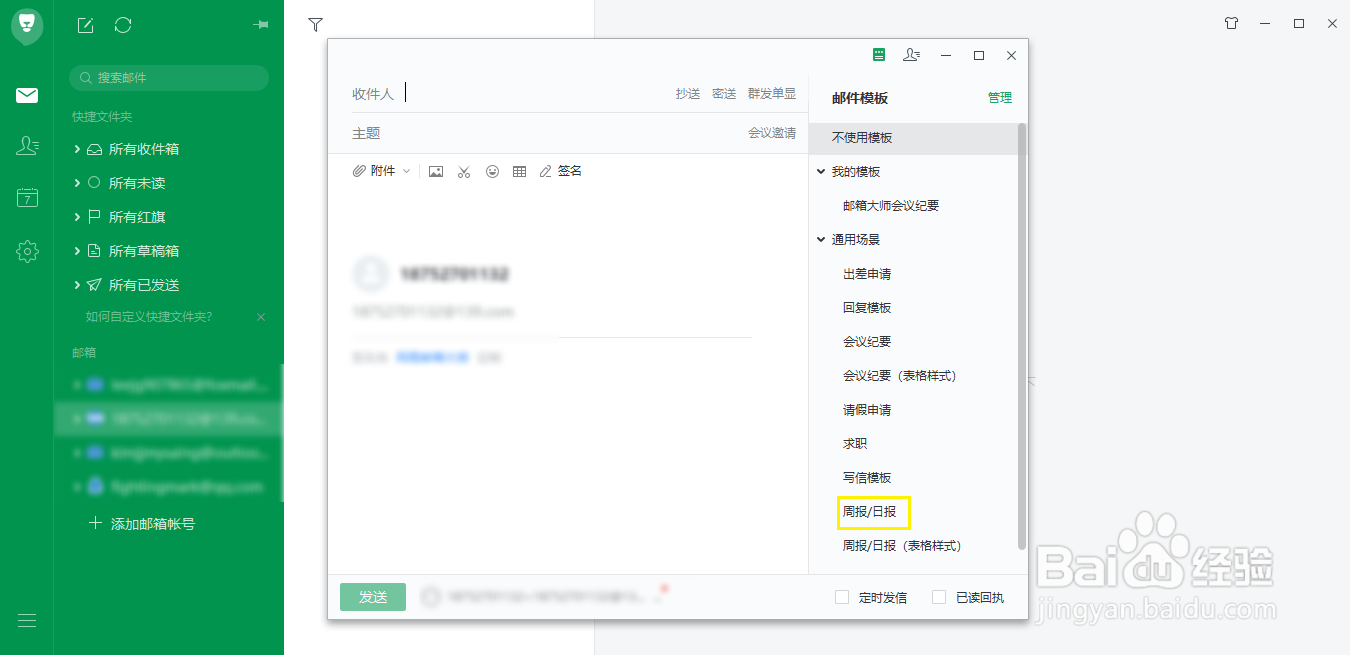
Task: Click the insert table icon
Action: [520, 171]
